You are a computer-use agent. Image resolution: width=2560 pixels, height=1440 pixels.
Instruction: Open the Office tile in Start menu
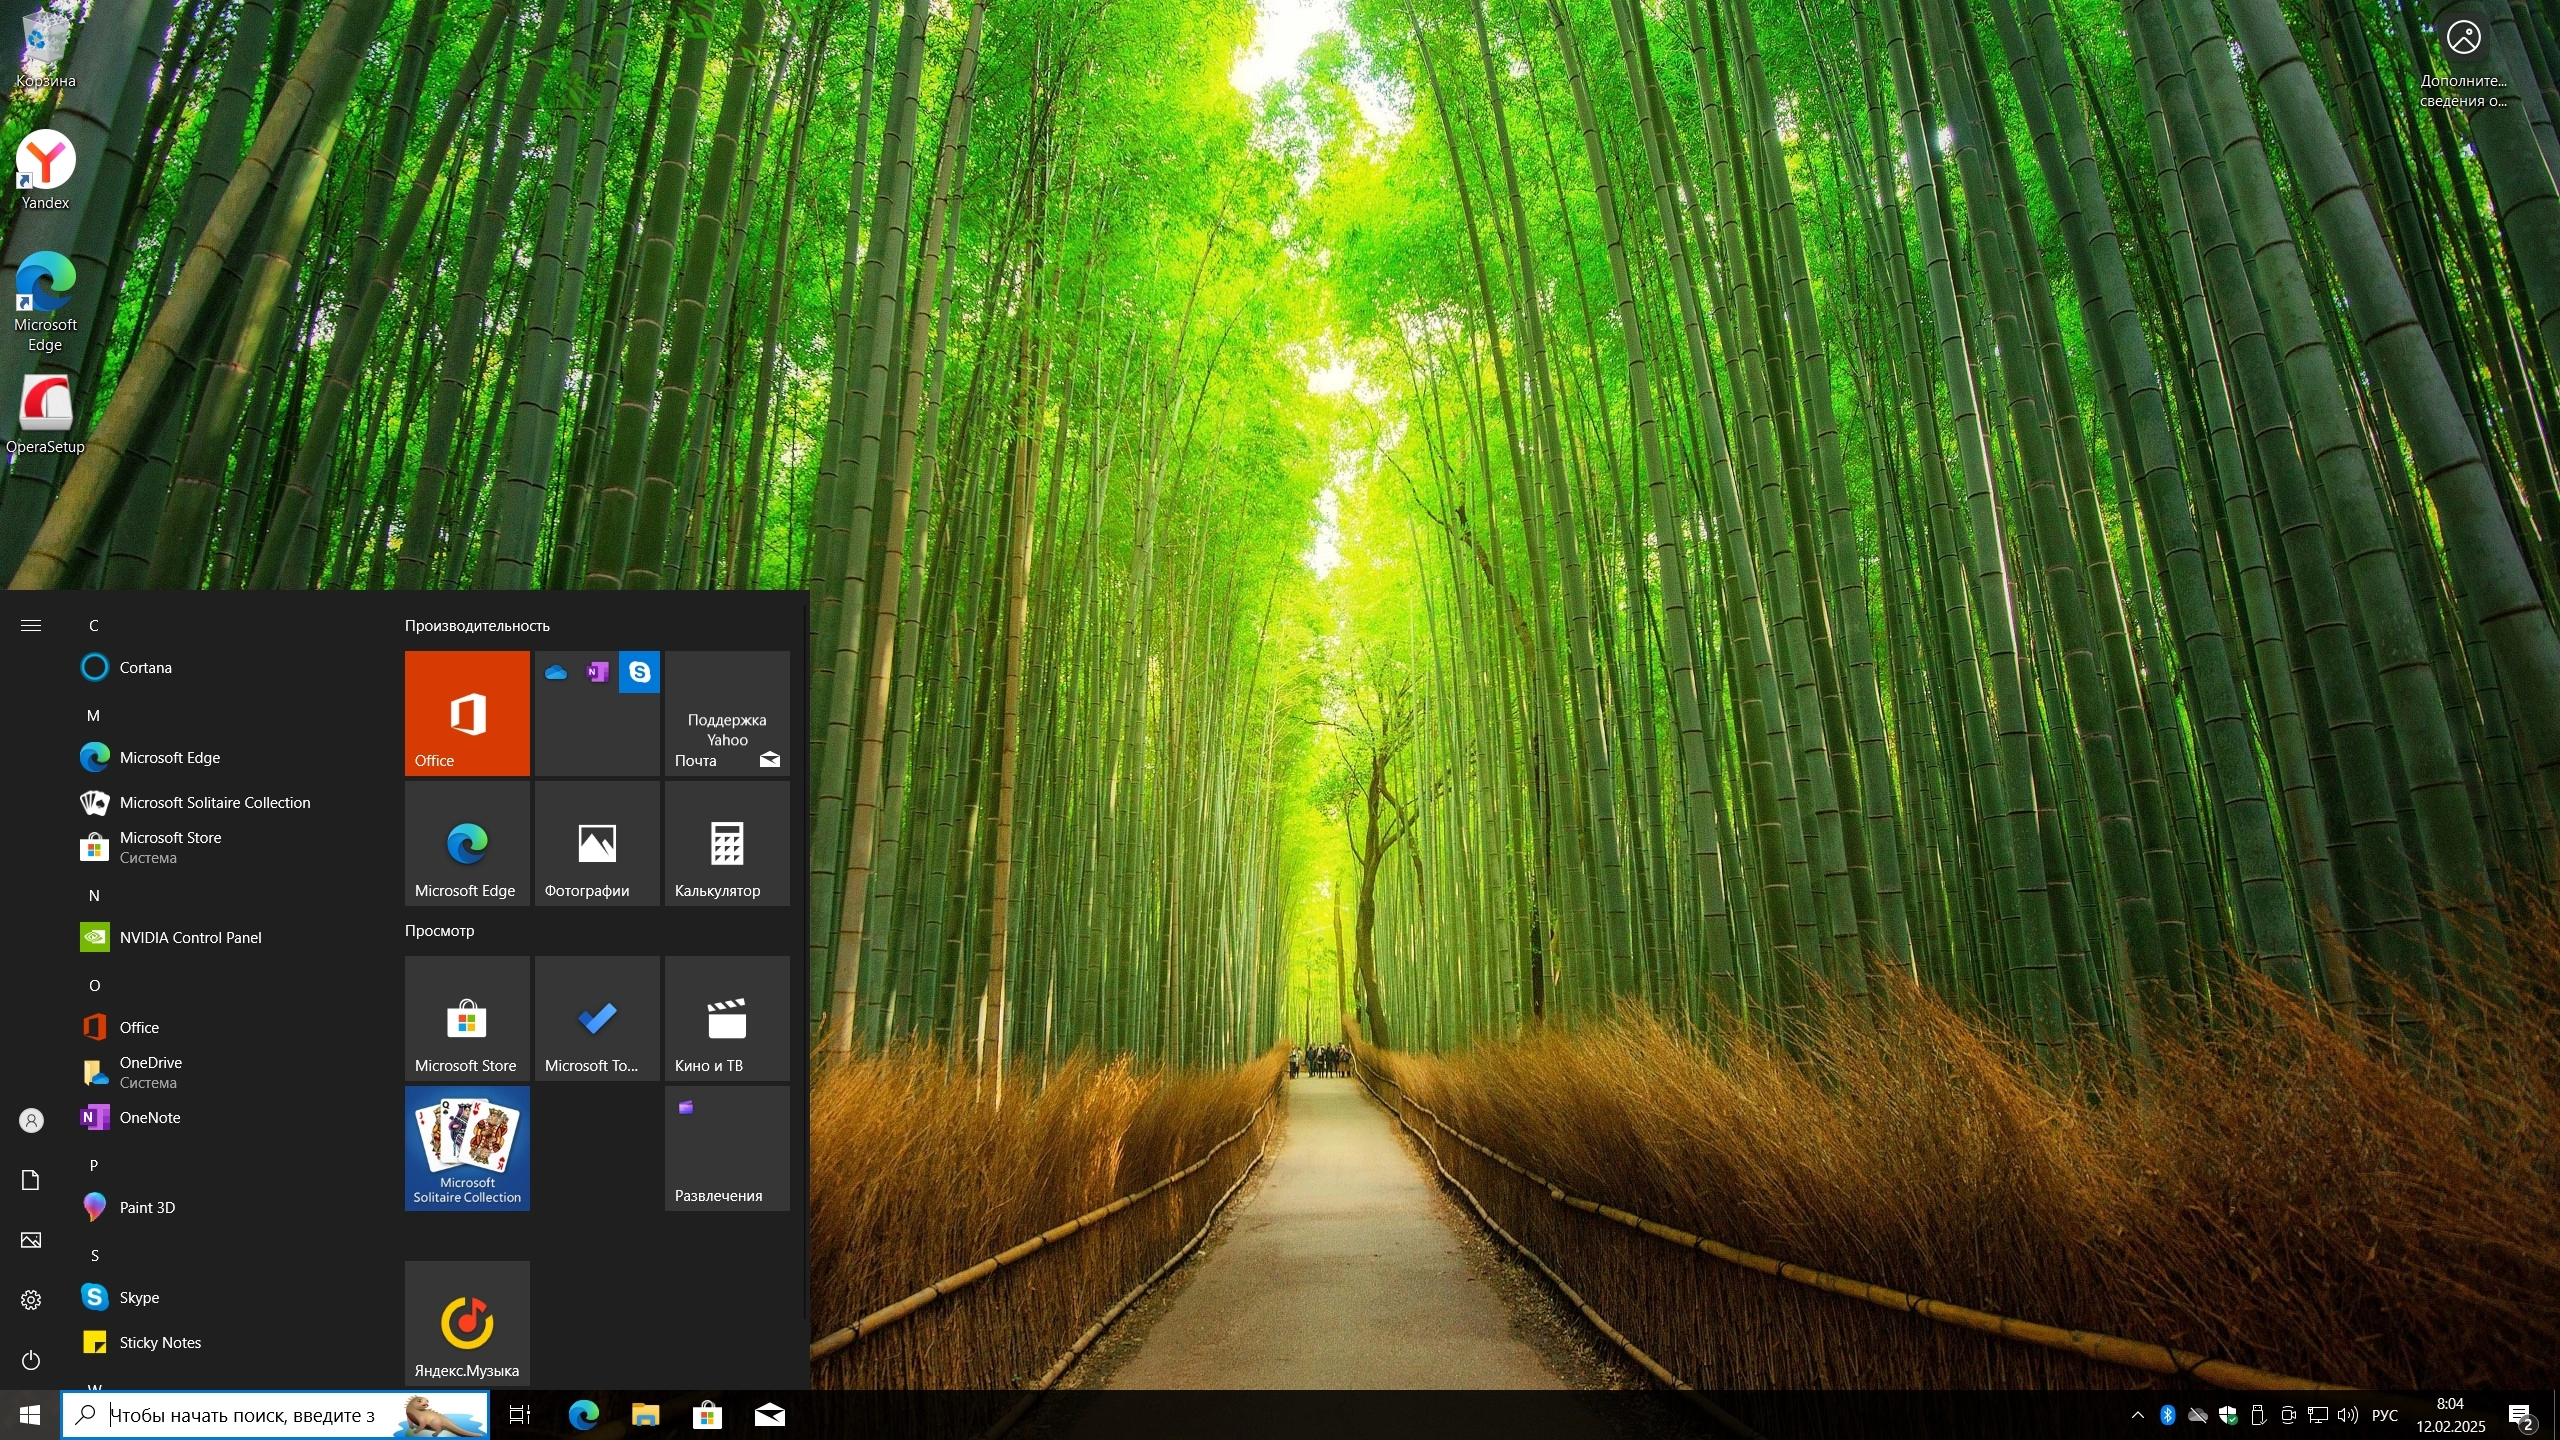[x=467, y=713]
